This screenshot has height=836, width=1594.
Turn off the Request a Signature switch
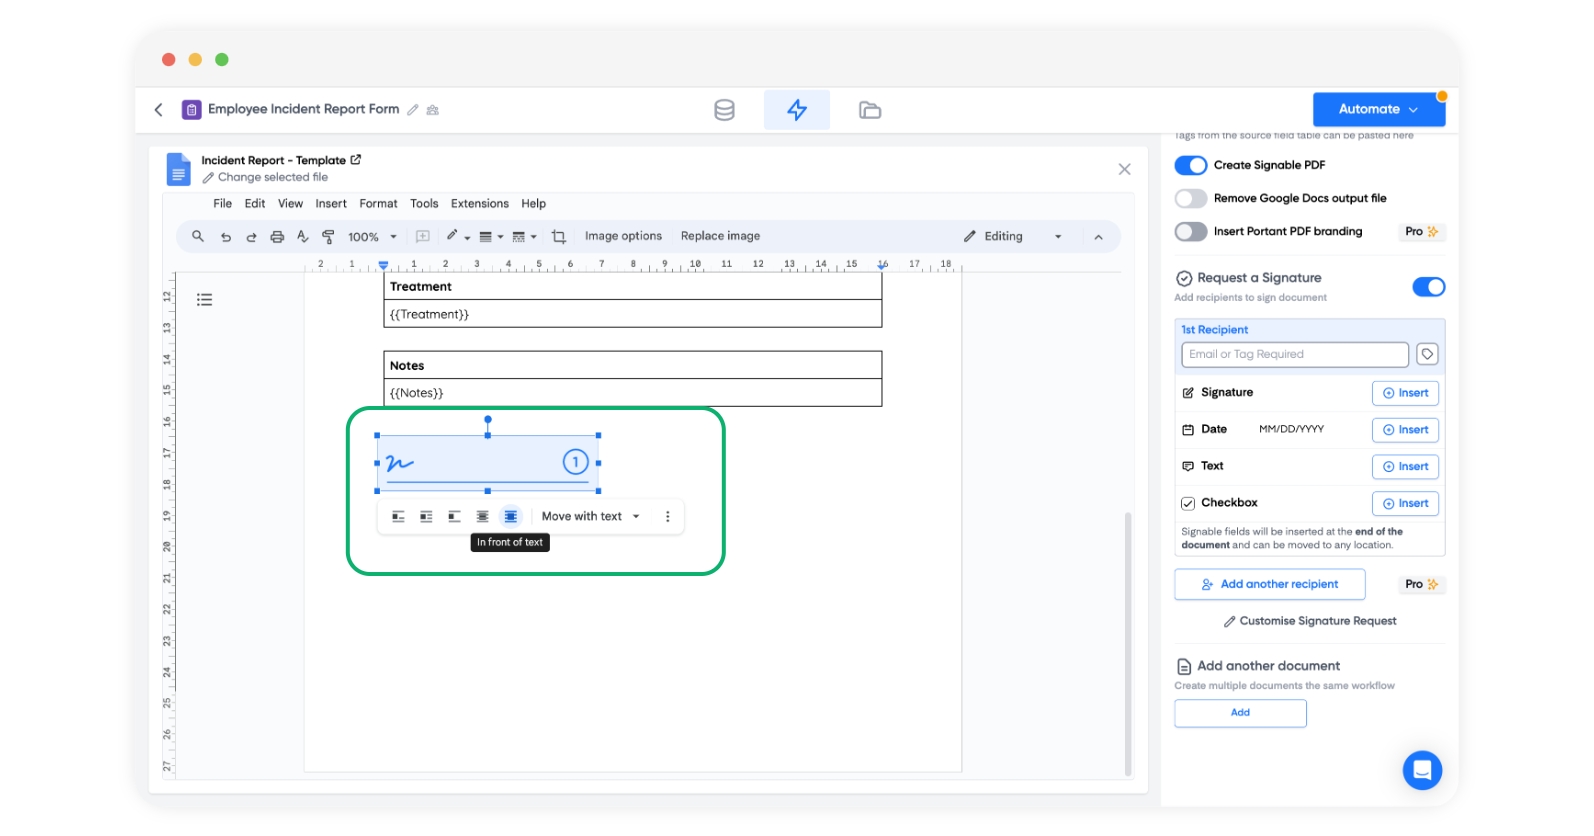click(1428, 287)
